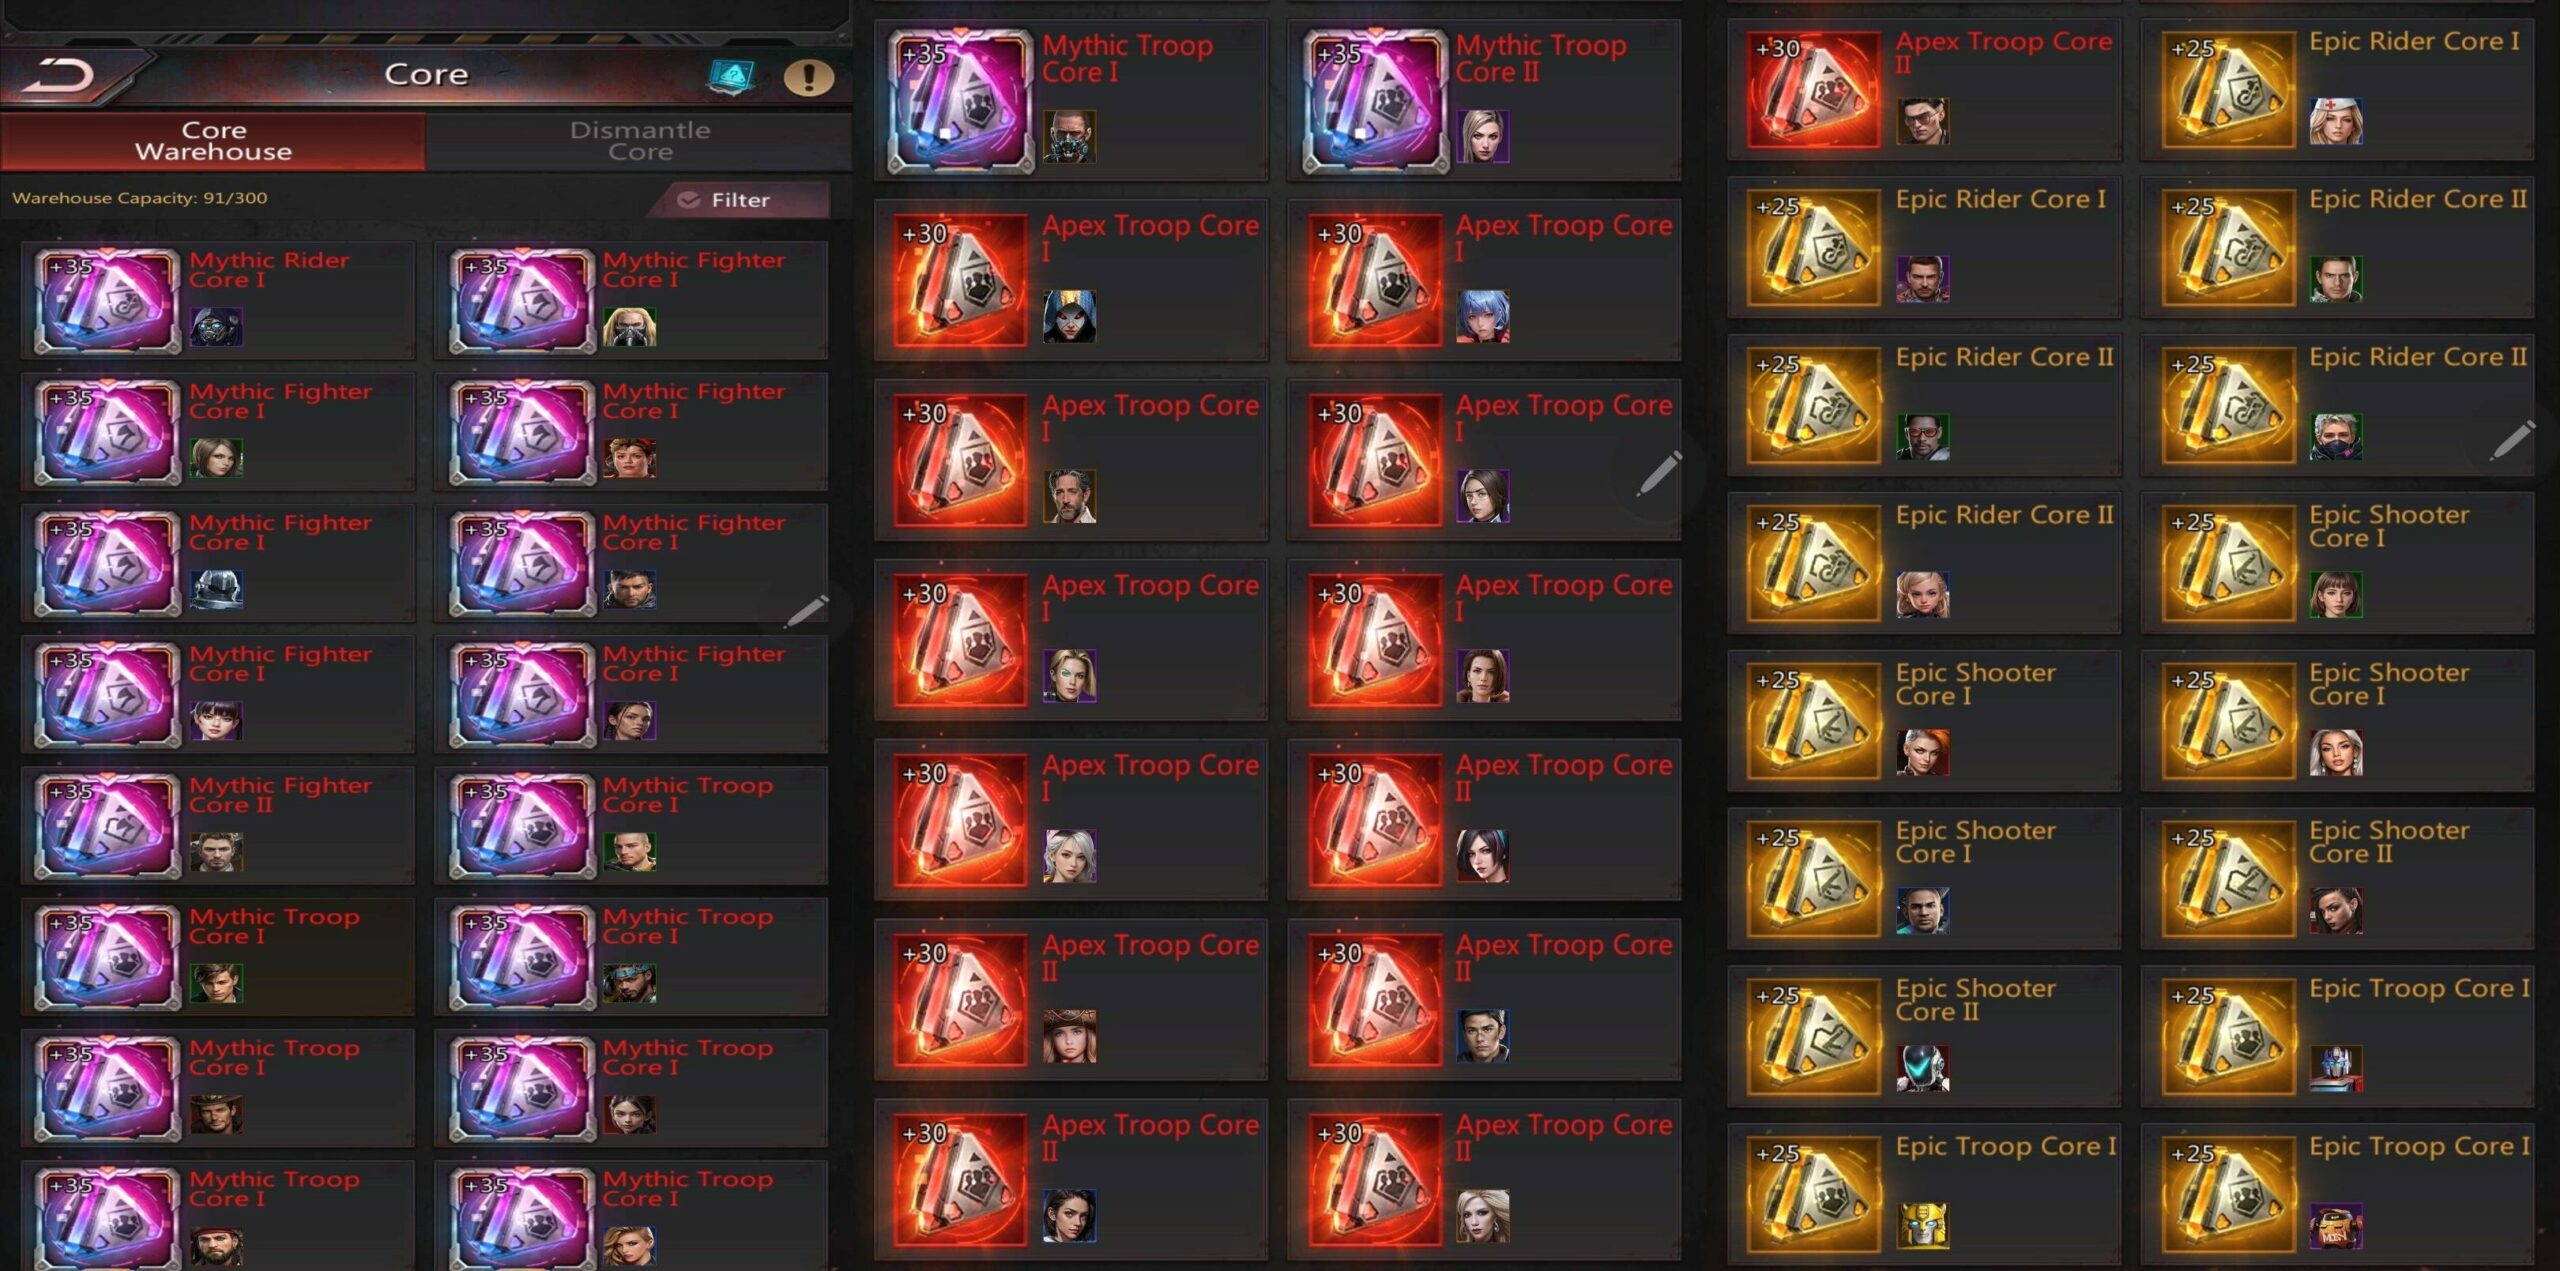Click the Optimus Prime portrait under Epic Troop Core I
This screenshot has width=2560, height=1271.
click(2336, 1068)
